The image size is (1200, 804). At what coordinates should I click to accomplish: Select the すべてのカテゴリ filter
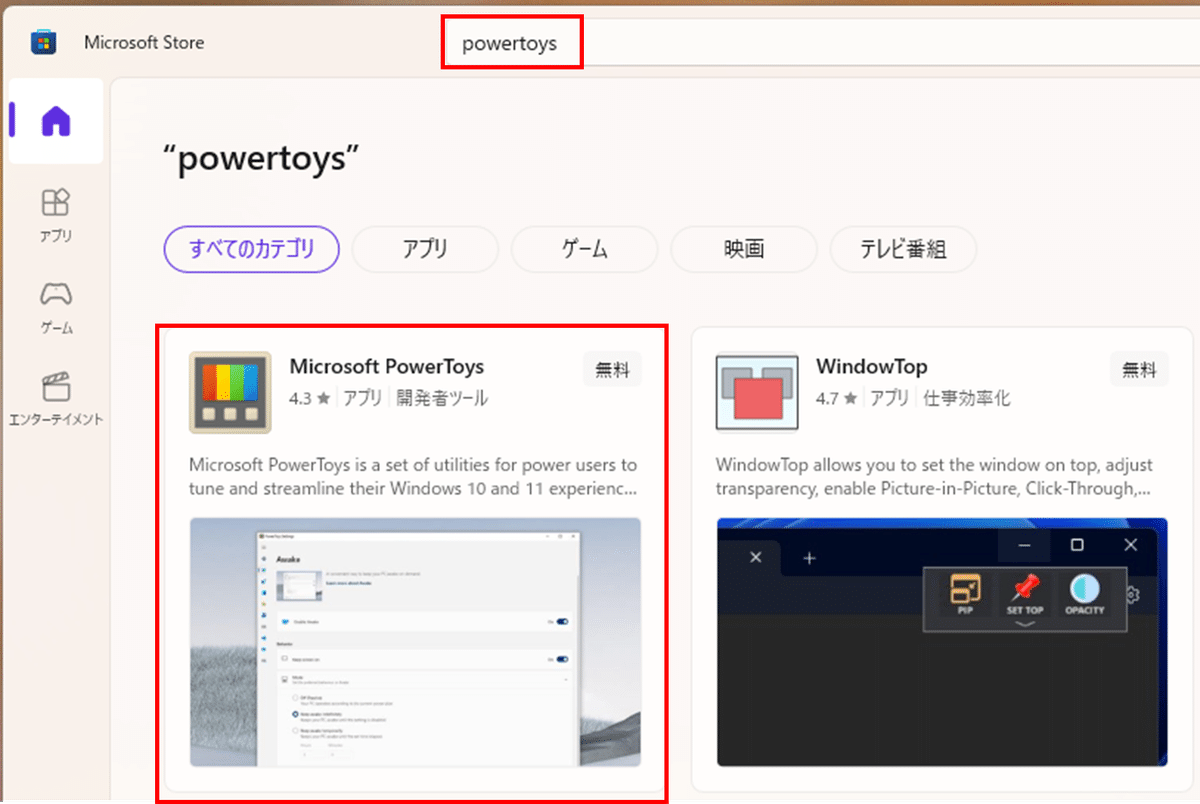tap(252, 249)
